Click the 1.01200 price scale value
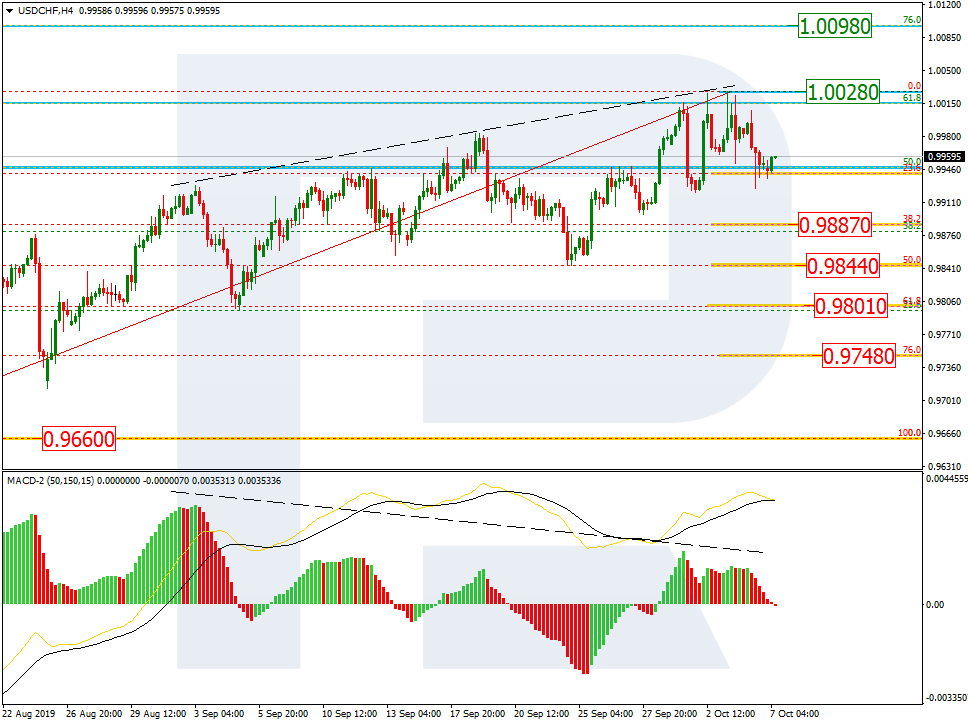 pyautogui.click(x=944, y=5)
